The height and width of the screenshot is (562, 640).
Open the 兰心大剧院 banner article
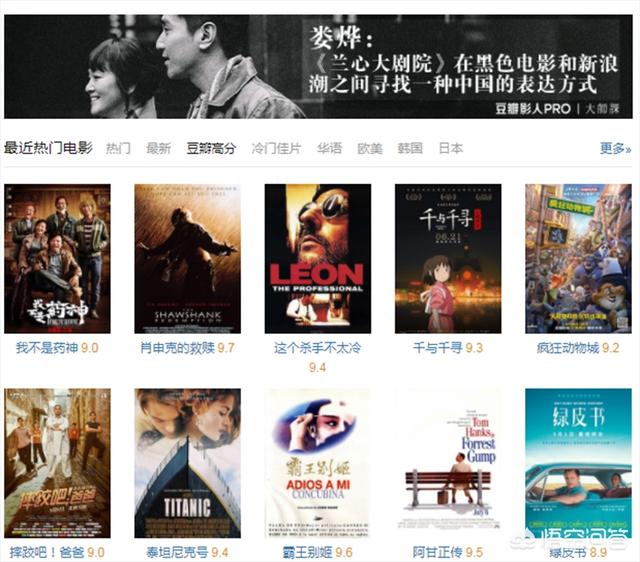click(x=318, y=67)
